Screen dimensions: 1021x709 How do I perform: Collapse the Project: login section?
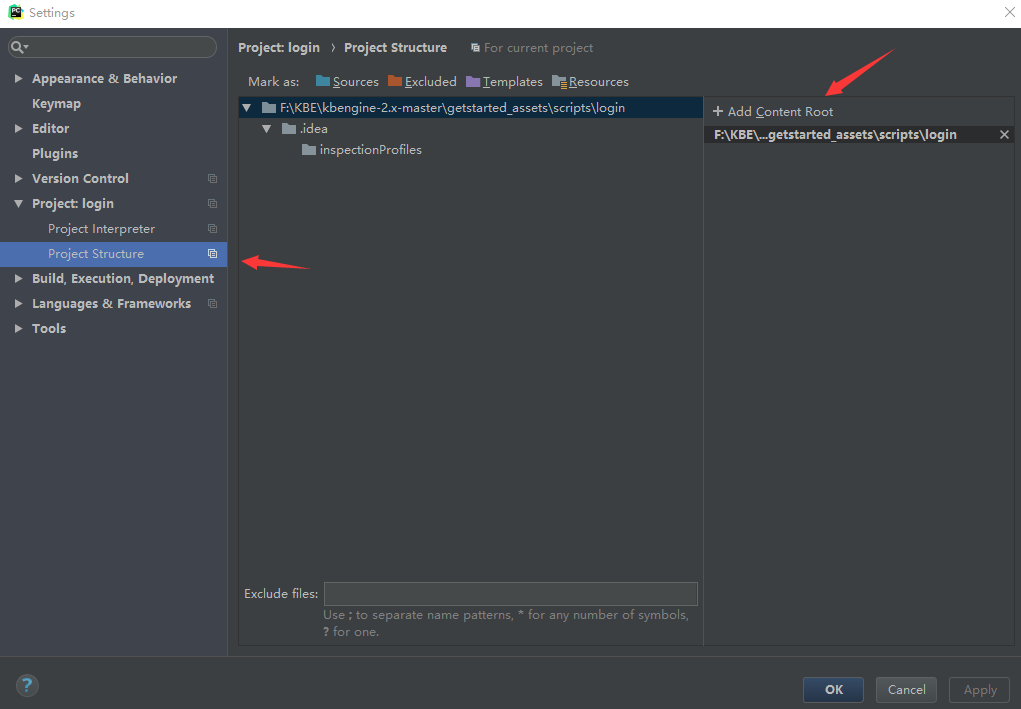19,204
